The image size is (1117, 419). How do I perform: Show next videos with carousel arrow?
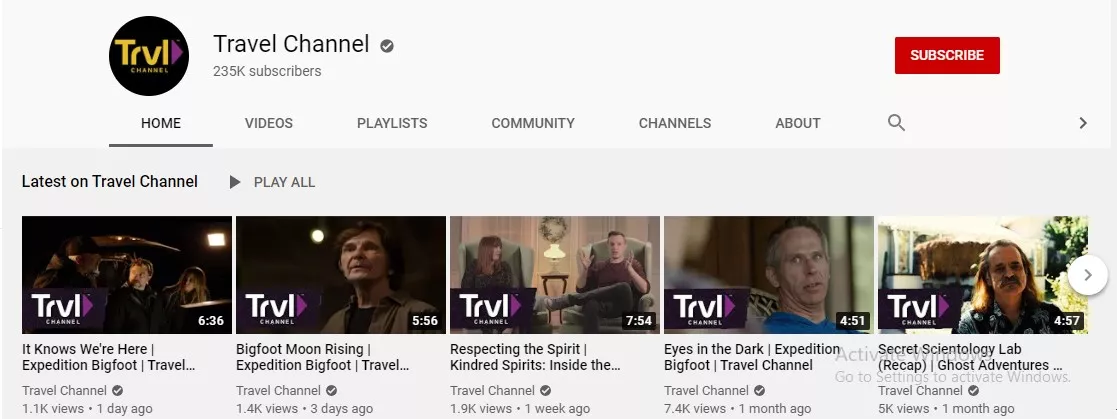point(1088,275)
